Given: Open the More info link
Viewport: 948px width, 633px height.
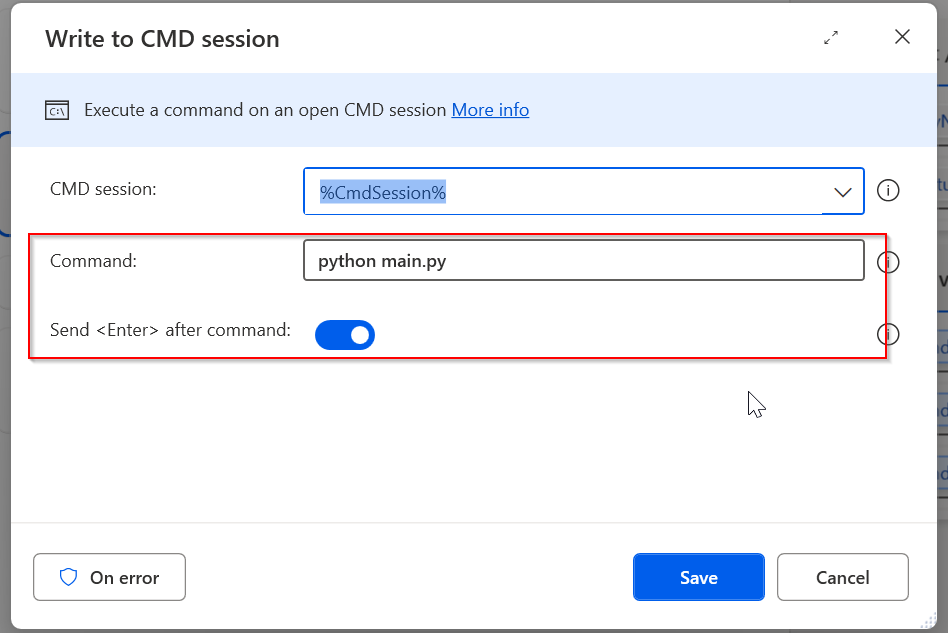Looking at the screenshot, I should pyautogui.click(x=490, y=110).
